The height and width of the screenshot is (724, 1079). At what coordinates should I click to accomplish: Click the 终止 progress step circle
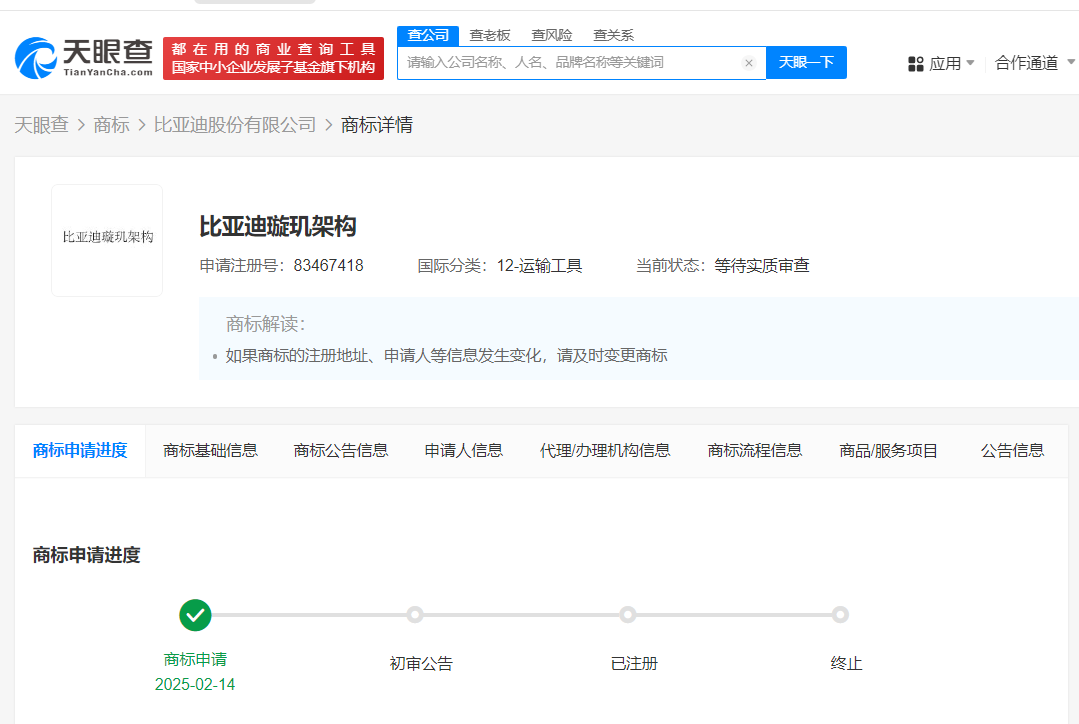840,614
